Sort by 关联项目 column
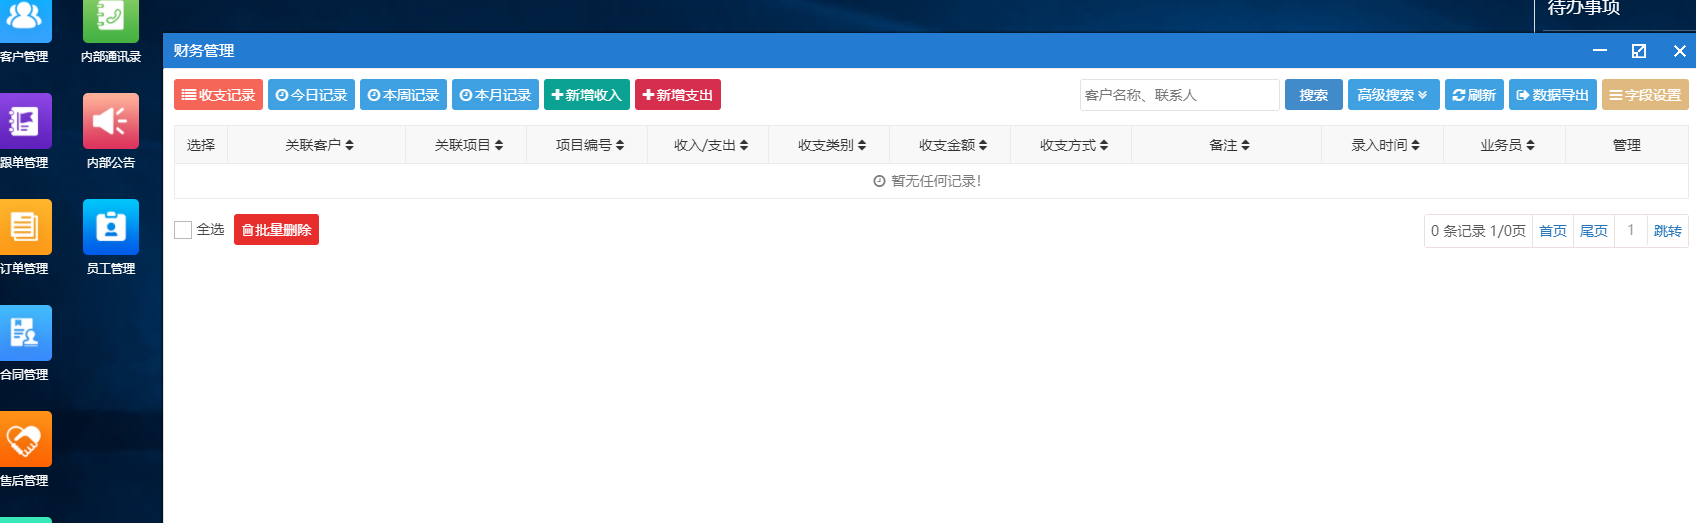Image resolution: width=1696 pixels, height=523 pixels. [468, 145]
